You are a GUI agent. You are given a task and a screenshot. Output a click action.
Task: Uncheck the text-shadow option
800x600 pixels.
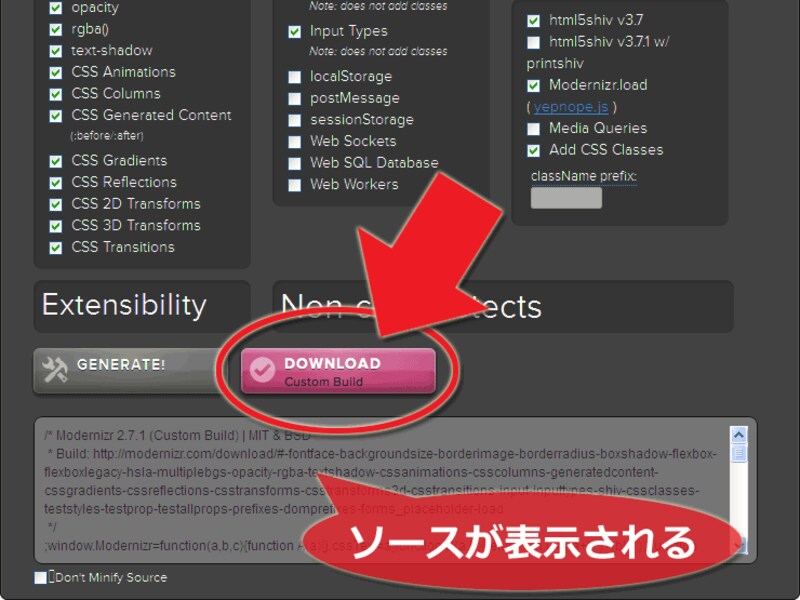coord(55,50)
